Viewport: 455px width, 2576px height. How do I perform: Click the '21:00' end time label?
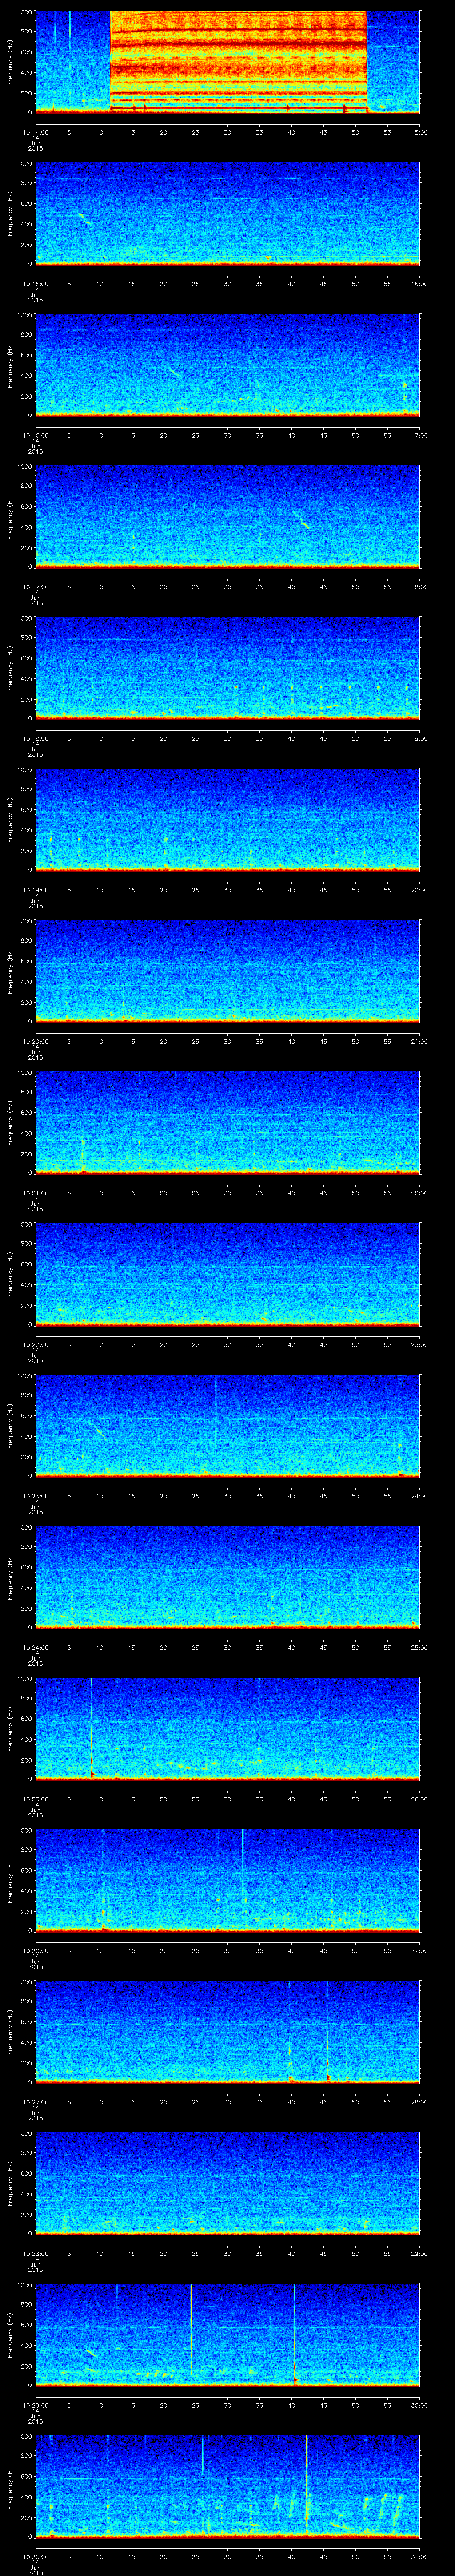click(x=419, y=1041)
